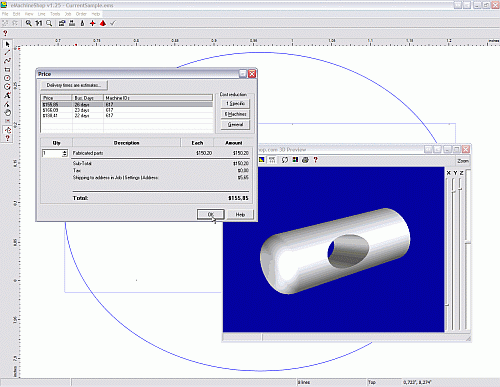The height and width of the screenshot is (387, 500).
Task: Open the View menu
Action: pyautogui.click(x=29, y=14)
